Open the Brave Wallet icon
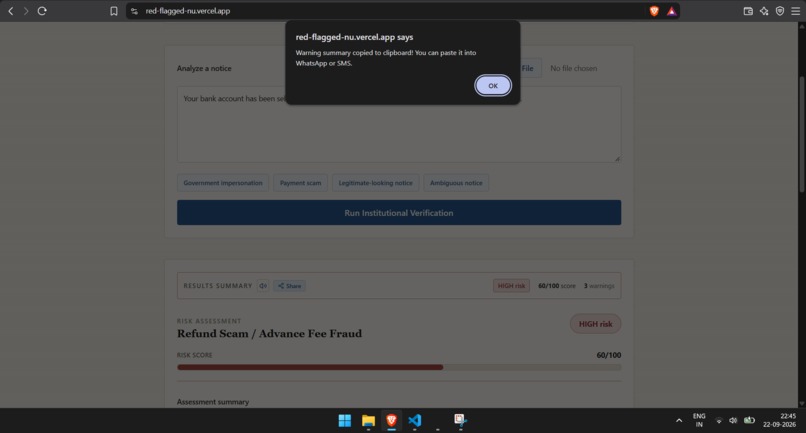This screenshot has height=433, width=806. (x=748, y=11)
